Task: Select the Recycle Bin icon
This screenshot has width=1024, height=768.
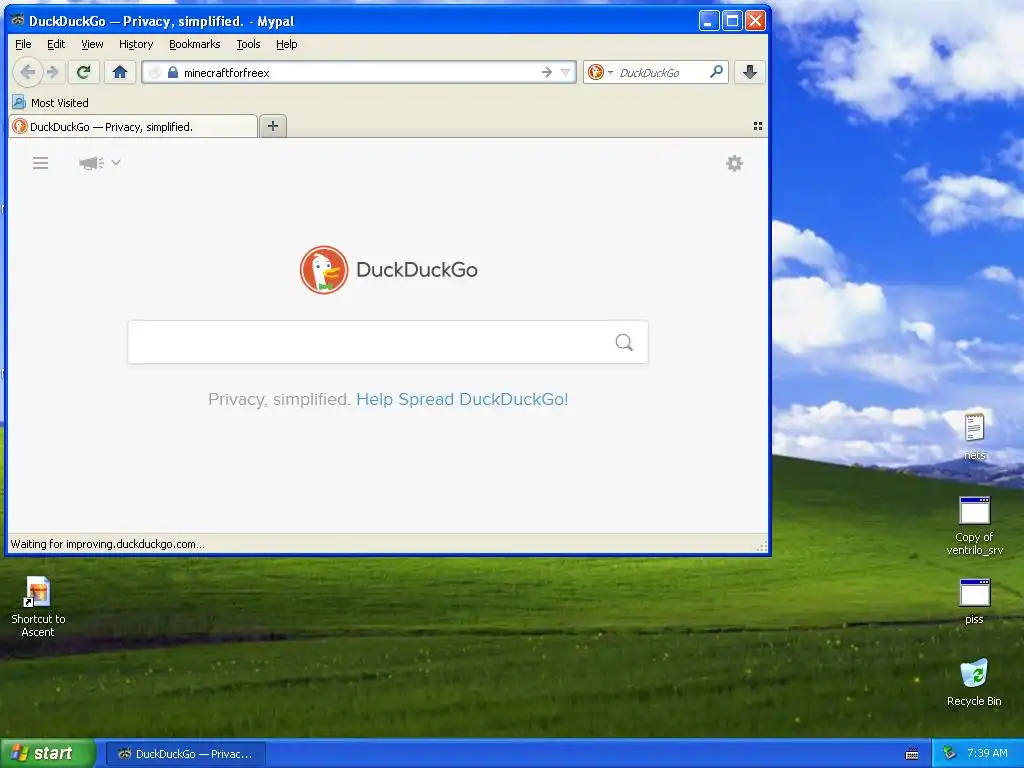Action: point(974,682)
